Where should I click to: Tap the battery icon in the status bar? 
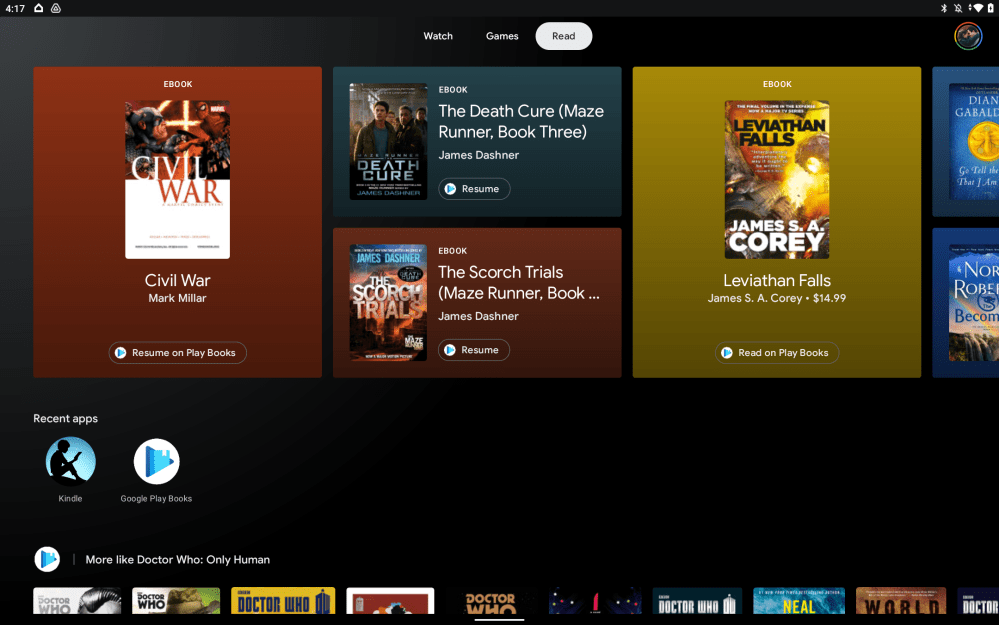point(990,8)
